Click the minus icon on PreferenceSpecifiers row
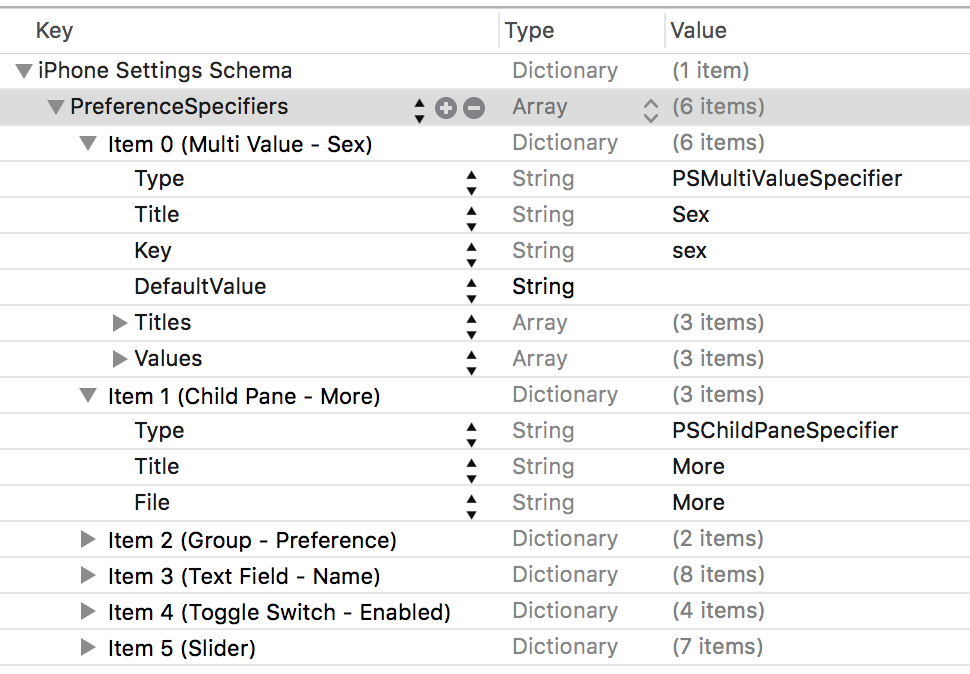Image resolution: width=970 pixels, height=674 pixels. tap(474, 108)
